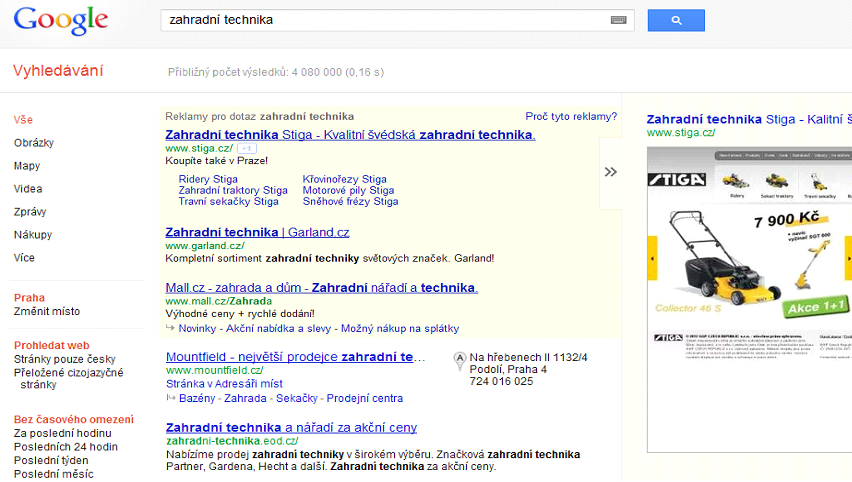The image size is (852, 482).
Task: Click 'Změnit místo' to change location
Action: (47, 311)
